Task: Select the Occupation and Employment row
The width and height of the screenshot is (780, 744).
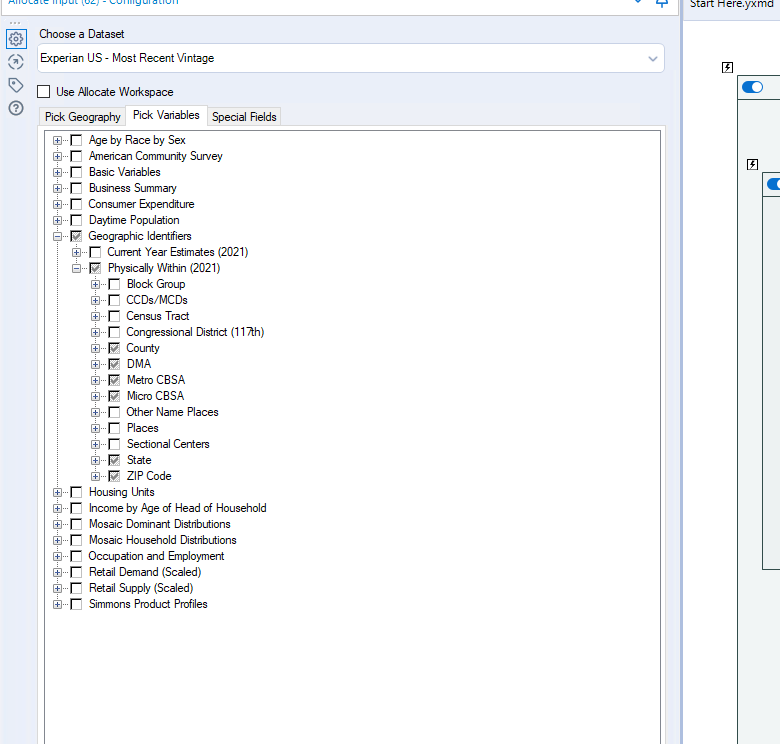Action: (x=156, y=556)
